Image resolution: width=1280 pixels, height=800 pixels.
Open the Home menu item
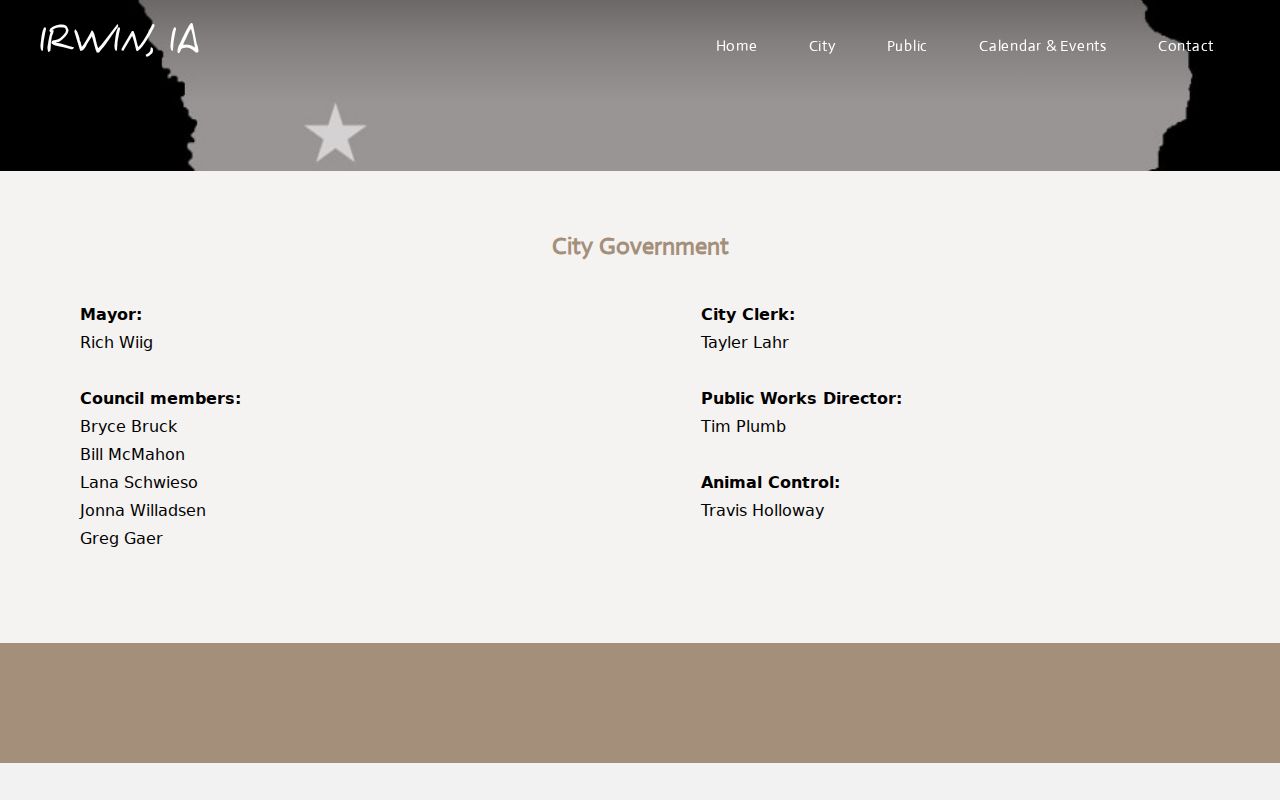point(736,46)
